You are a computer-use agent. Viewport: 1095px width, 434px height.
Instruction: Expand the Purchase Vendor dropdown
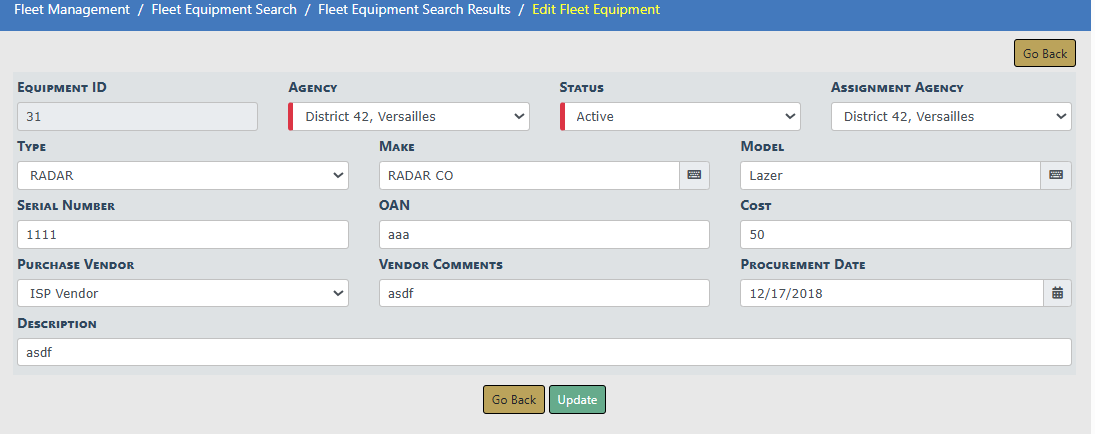183,293
